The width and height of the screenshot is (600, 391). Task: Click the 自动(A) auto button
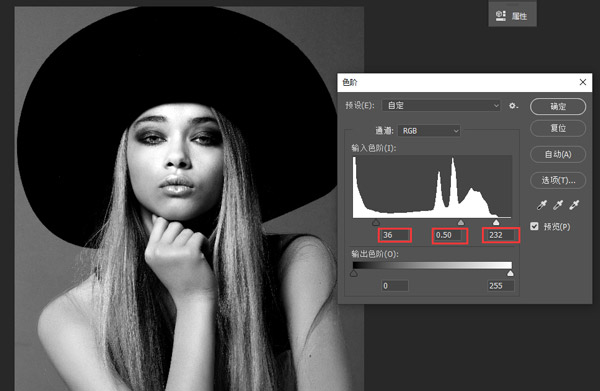click(558, 154)
